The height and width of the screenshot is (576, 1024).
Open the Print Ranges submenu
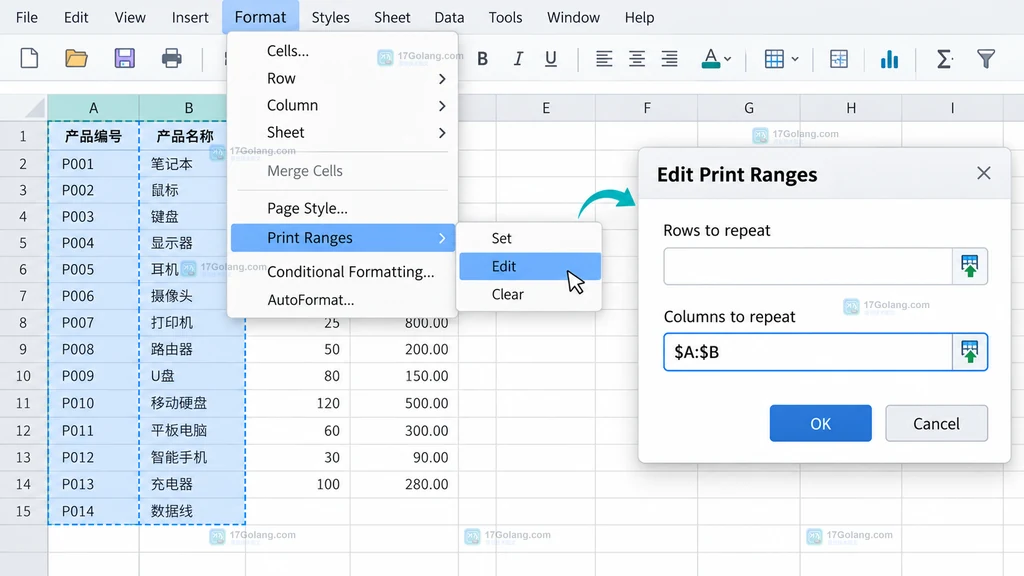pos(342,238)
